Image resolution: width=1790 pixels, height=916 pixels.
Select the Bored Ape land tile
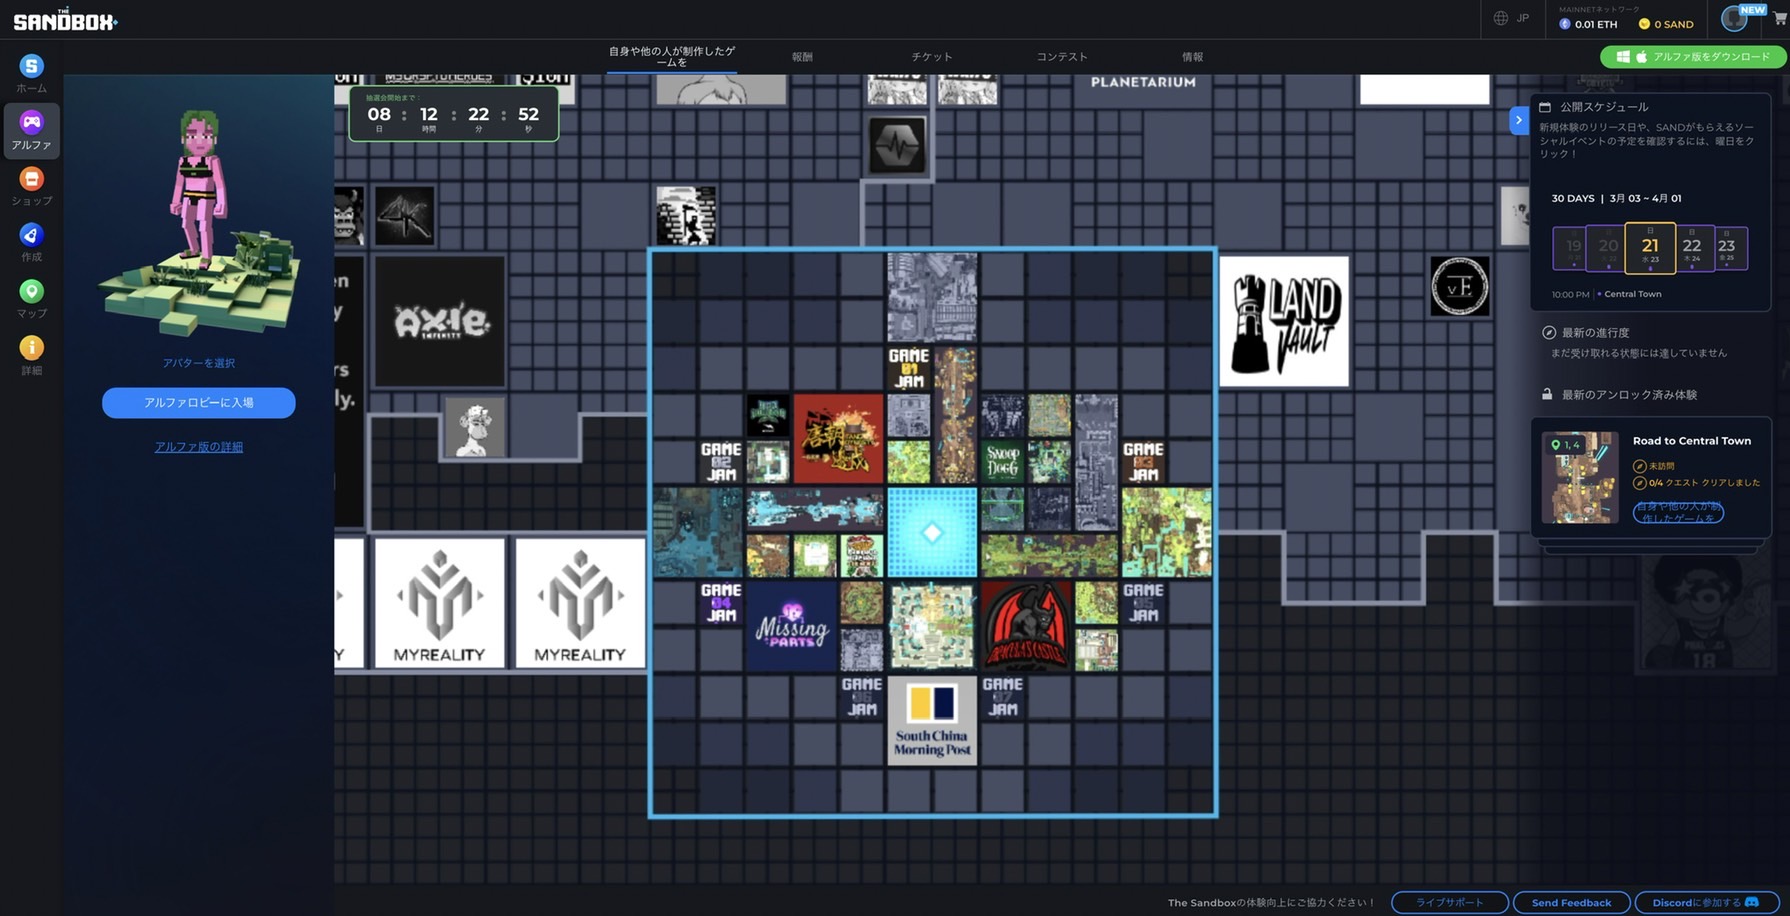pyautogui.click(x=475, y=427)
